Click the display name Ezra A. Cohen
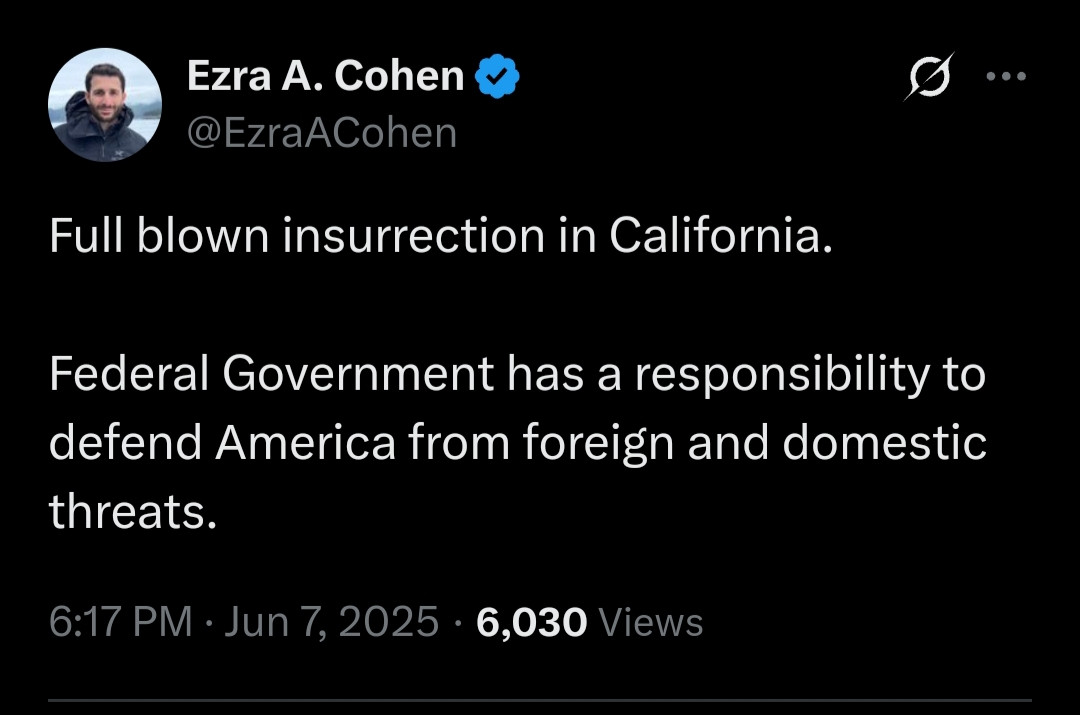Screen dimensions: 1080x715 pyautogui.click(x=325, y=77)
